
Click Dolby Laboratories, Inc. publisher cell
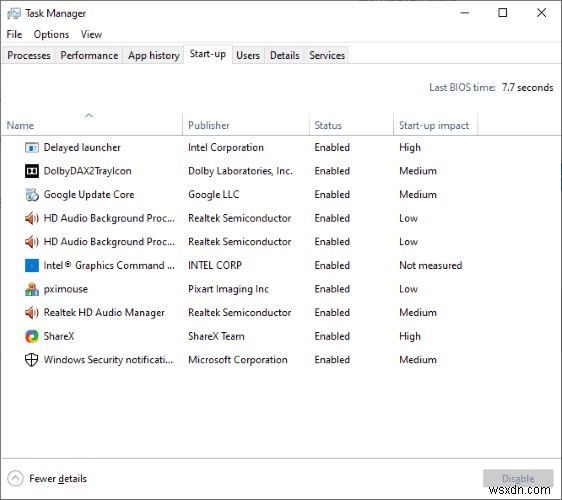tap(240, 171)
